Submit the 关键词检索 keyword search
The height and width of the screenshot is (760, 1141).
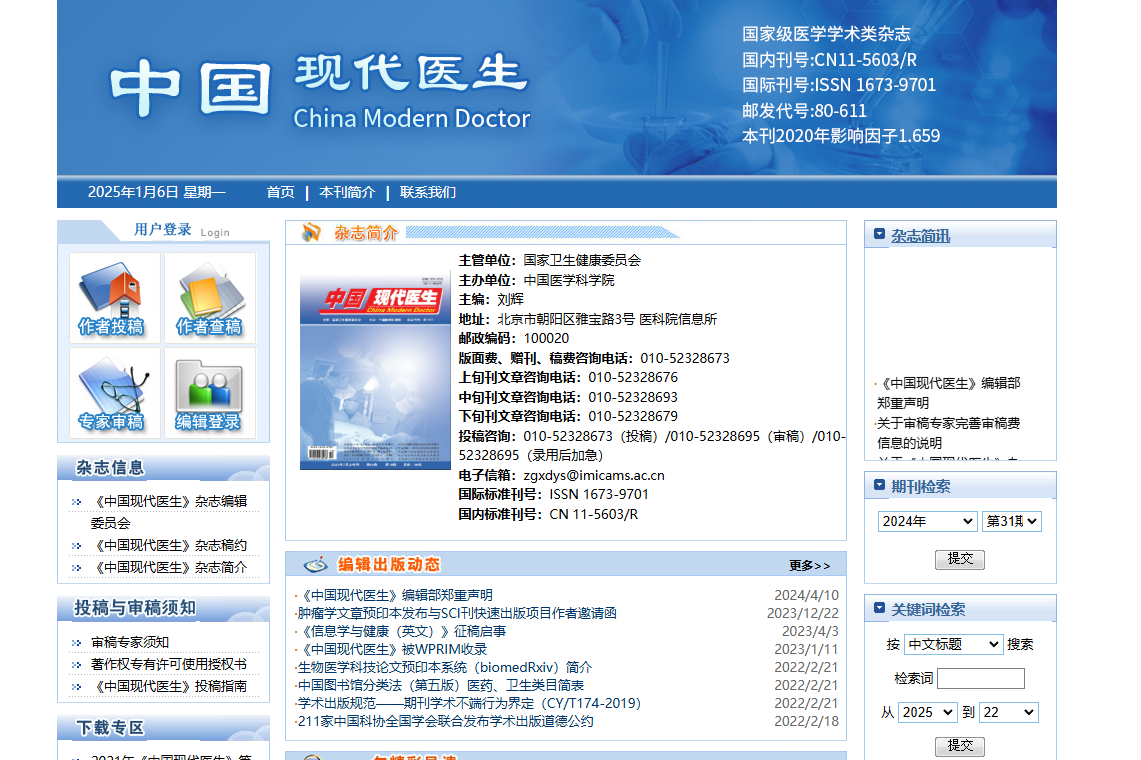point(960,746)
